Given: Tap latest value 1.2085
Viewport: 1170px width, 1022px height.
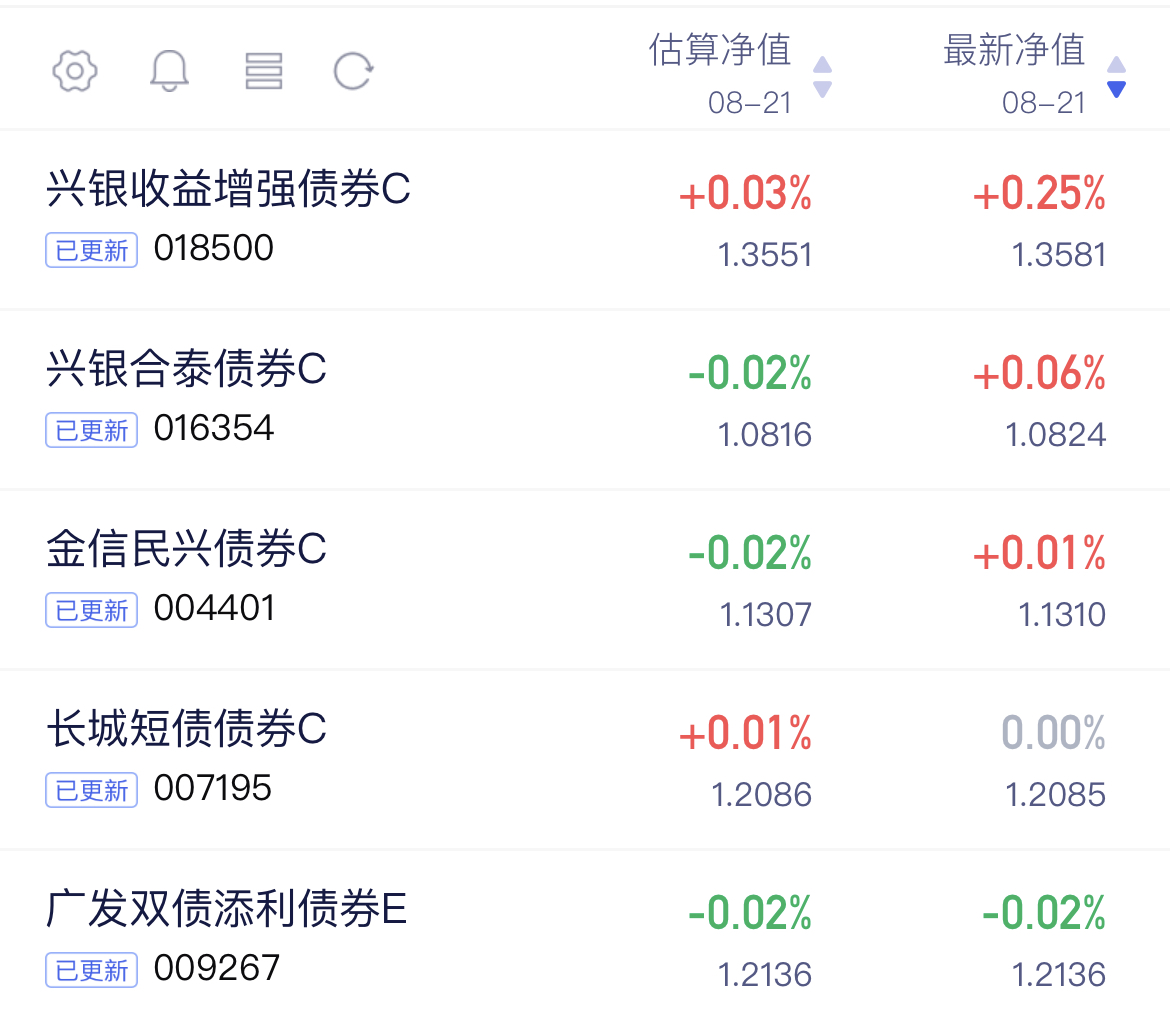Looking at the screenshot, I should pos(1056,795).
